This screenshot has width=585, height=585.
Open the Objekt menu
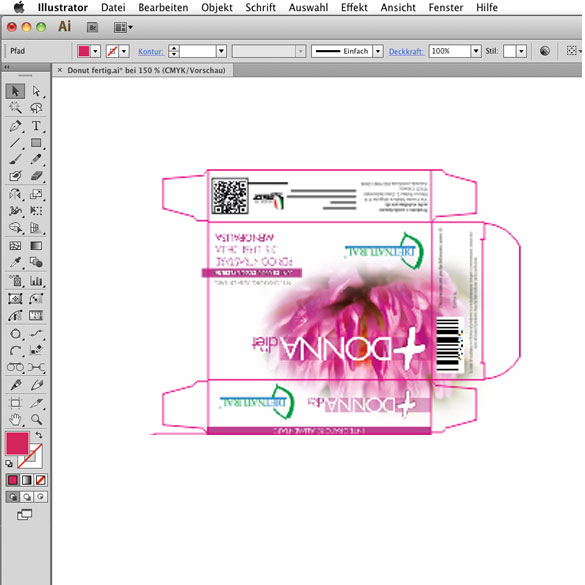point(217,7)
